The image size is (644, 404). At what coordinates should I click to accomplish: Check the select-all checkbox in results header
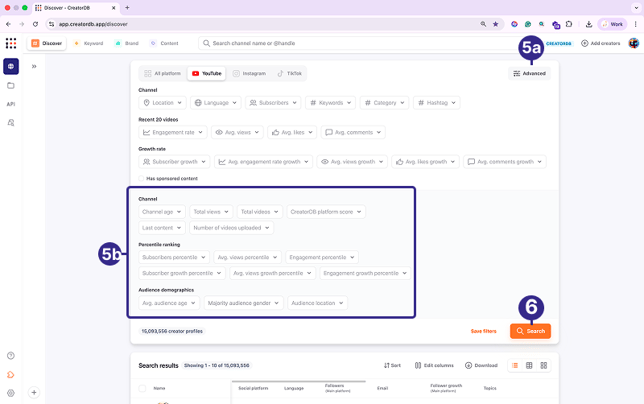pos(142,388)
